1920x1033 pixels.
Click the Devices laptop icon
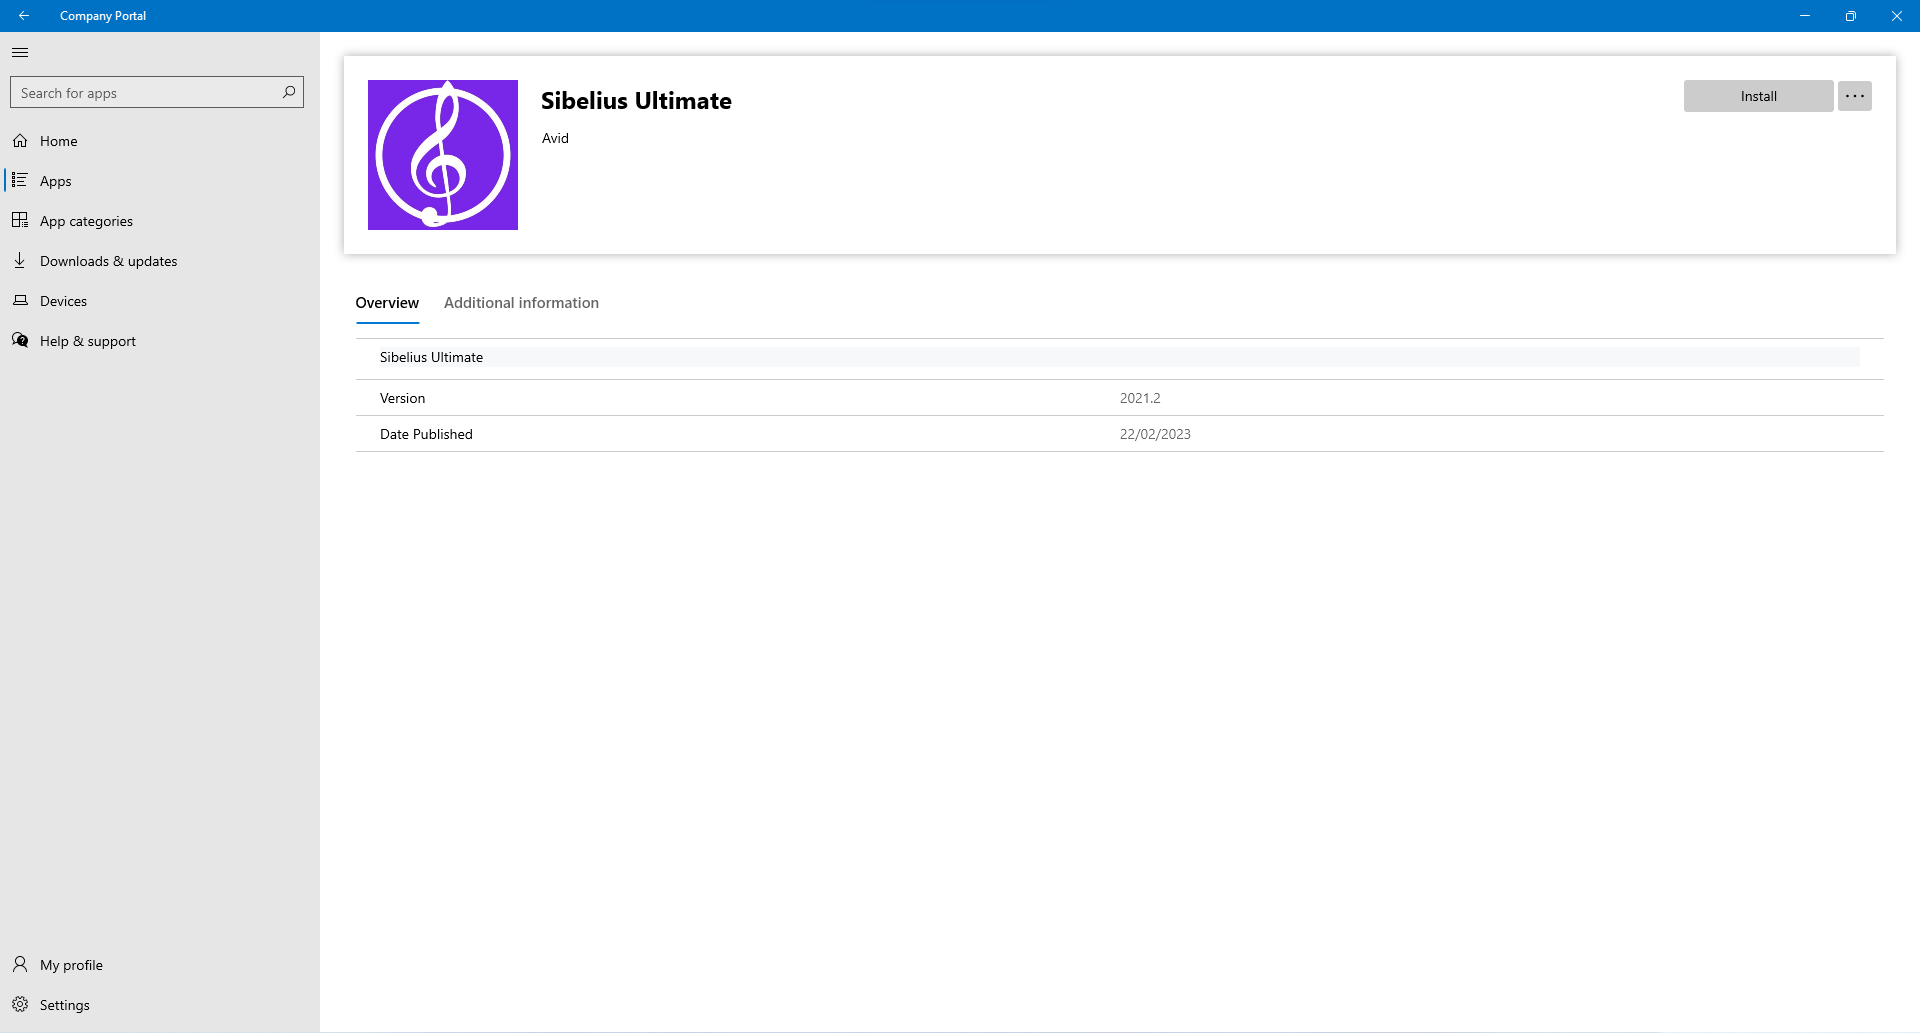(x=20, y=300)
